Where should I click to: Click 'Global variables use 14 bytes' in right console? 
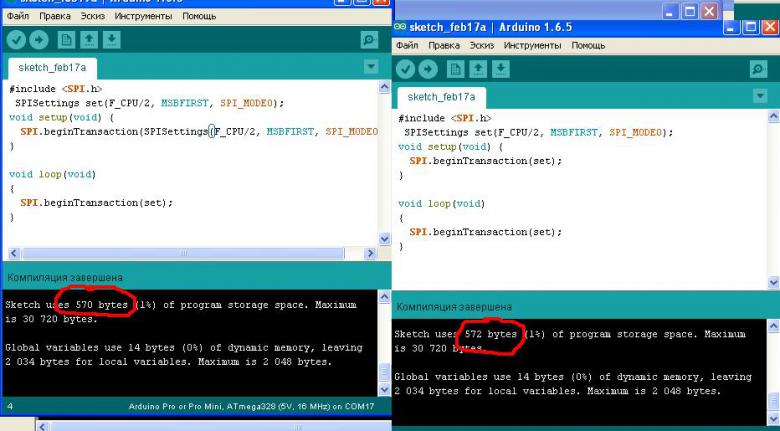[x=479, y=377]
